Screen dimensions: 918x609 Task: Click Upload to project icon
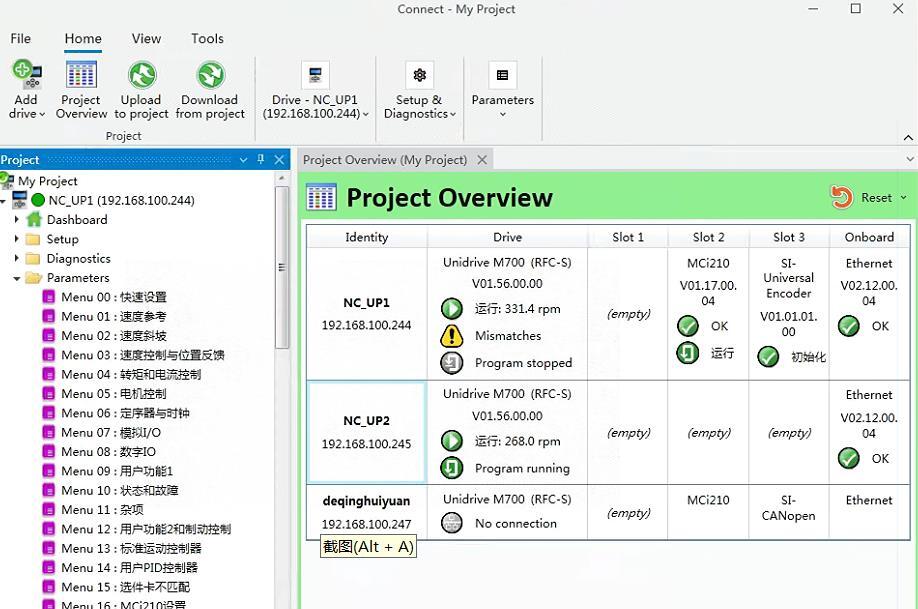141,75
